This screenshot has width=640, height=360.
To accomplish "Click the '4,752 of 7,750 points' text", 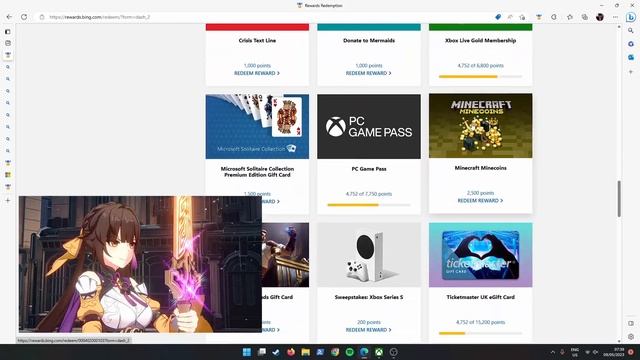I will point(369,194).
